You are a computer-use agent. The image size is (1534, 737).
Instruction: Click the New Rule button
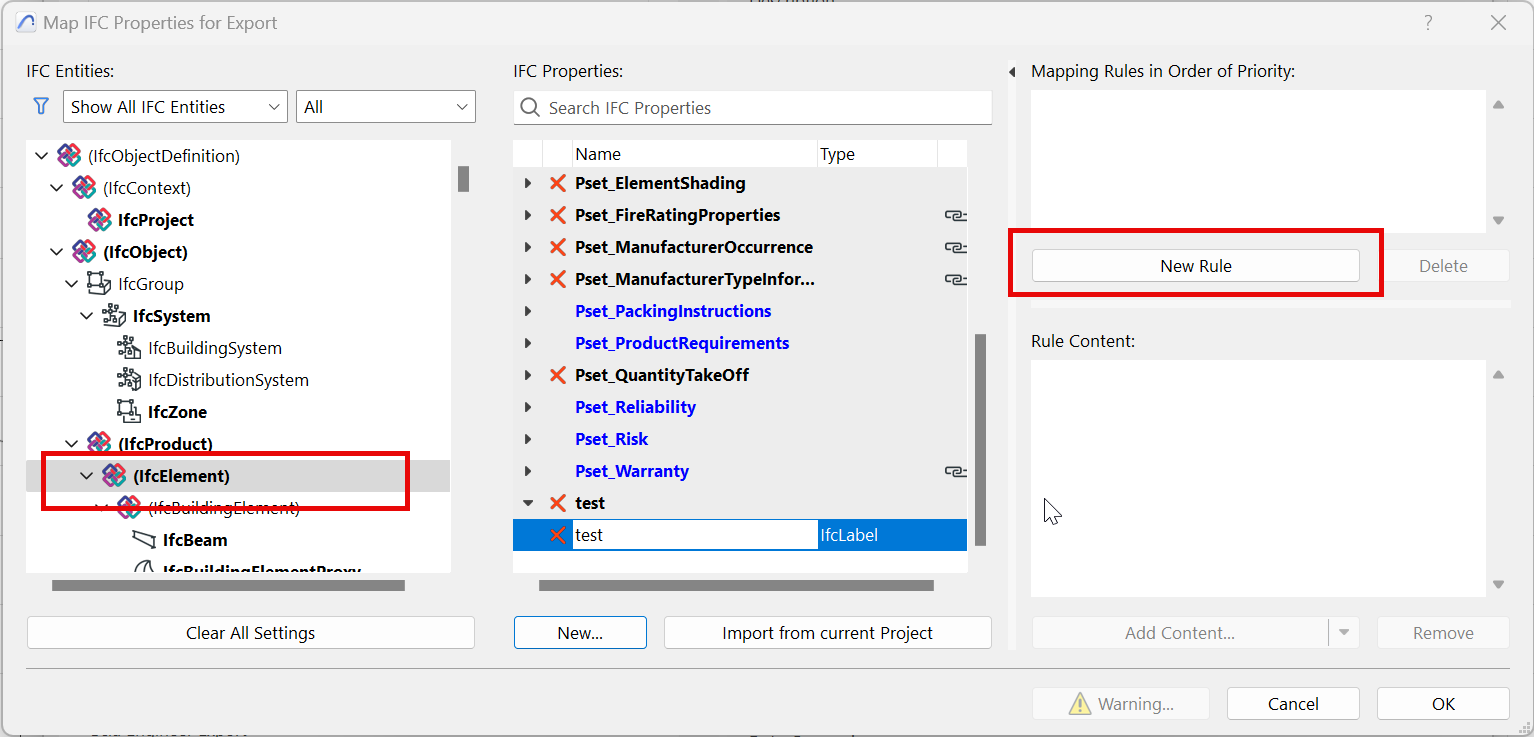(x=1195, y=266)
